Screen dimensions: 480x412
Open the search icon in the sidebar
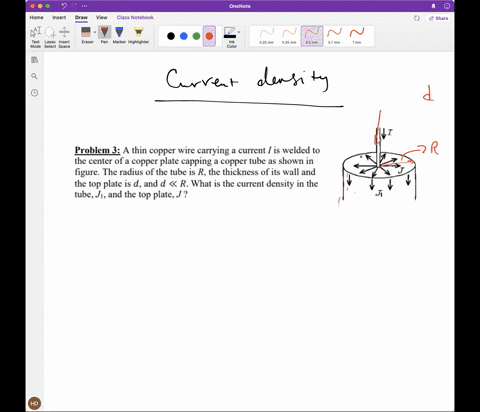[34, 76]
